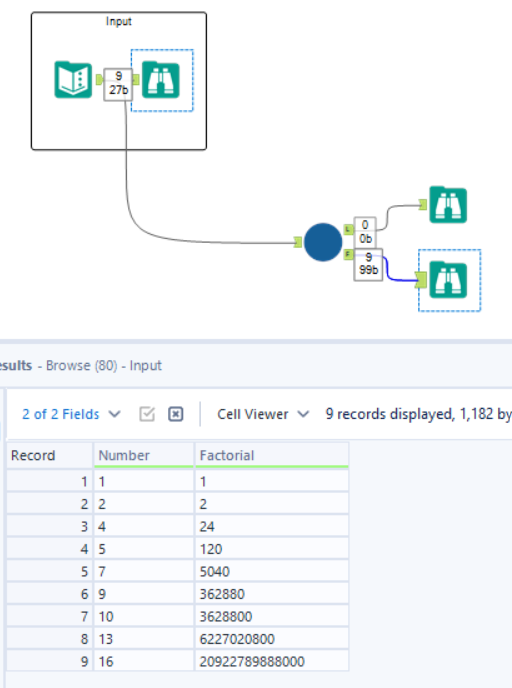The width and height of the screenshot is (512, 688).
Task: Select the upper right Browse binoculars tool
Action: pos(448,205)
